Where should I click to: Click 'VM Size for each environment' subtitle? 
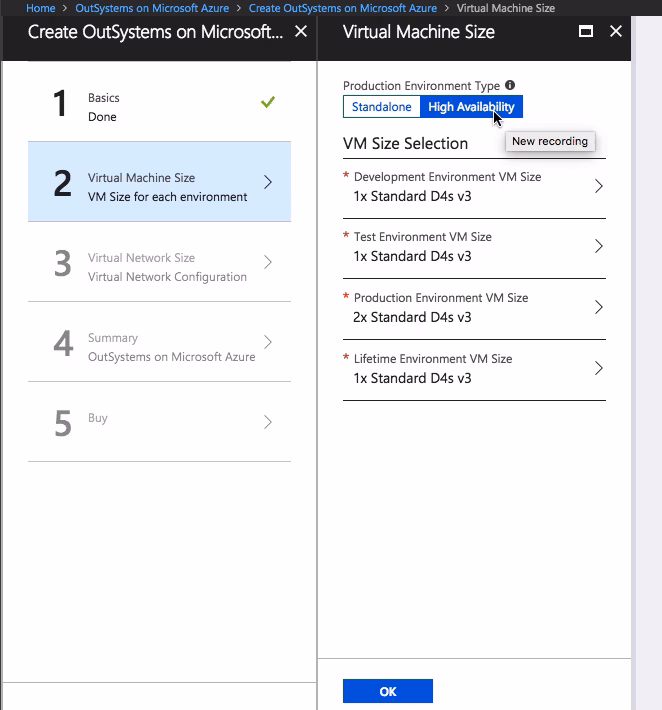point(168,197)
